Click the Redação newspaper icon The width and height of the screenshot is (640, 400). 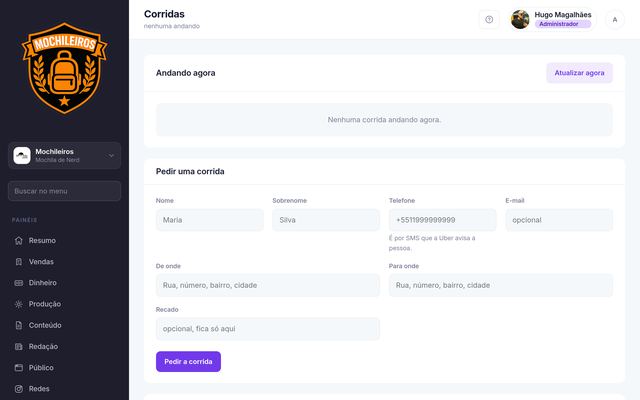tap(19, 347)
